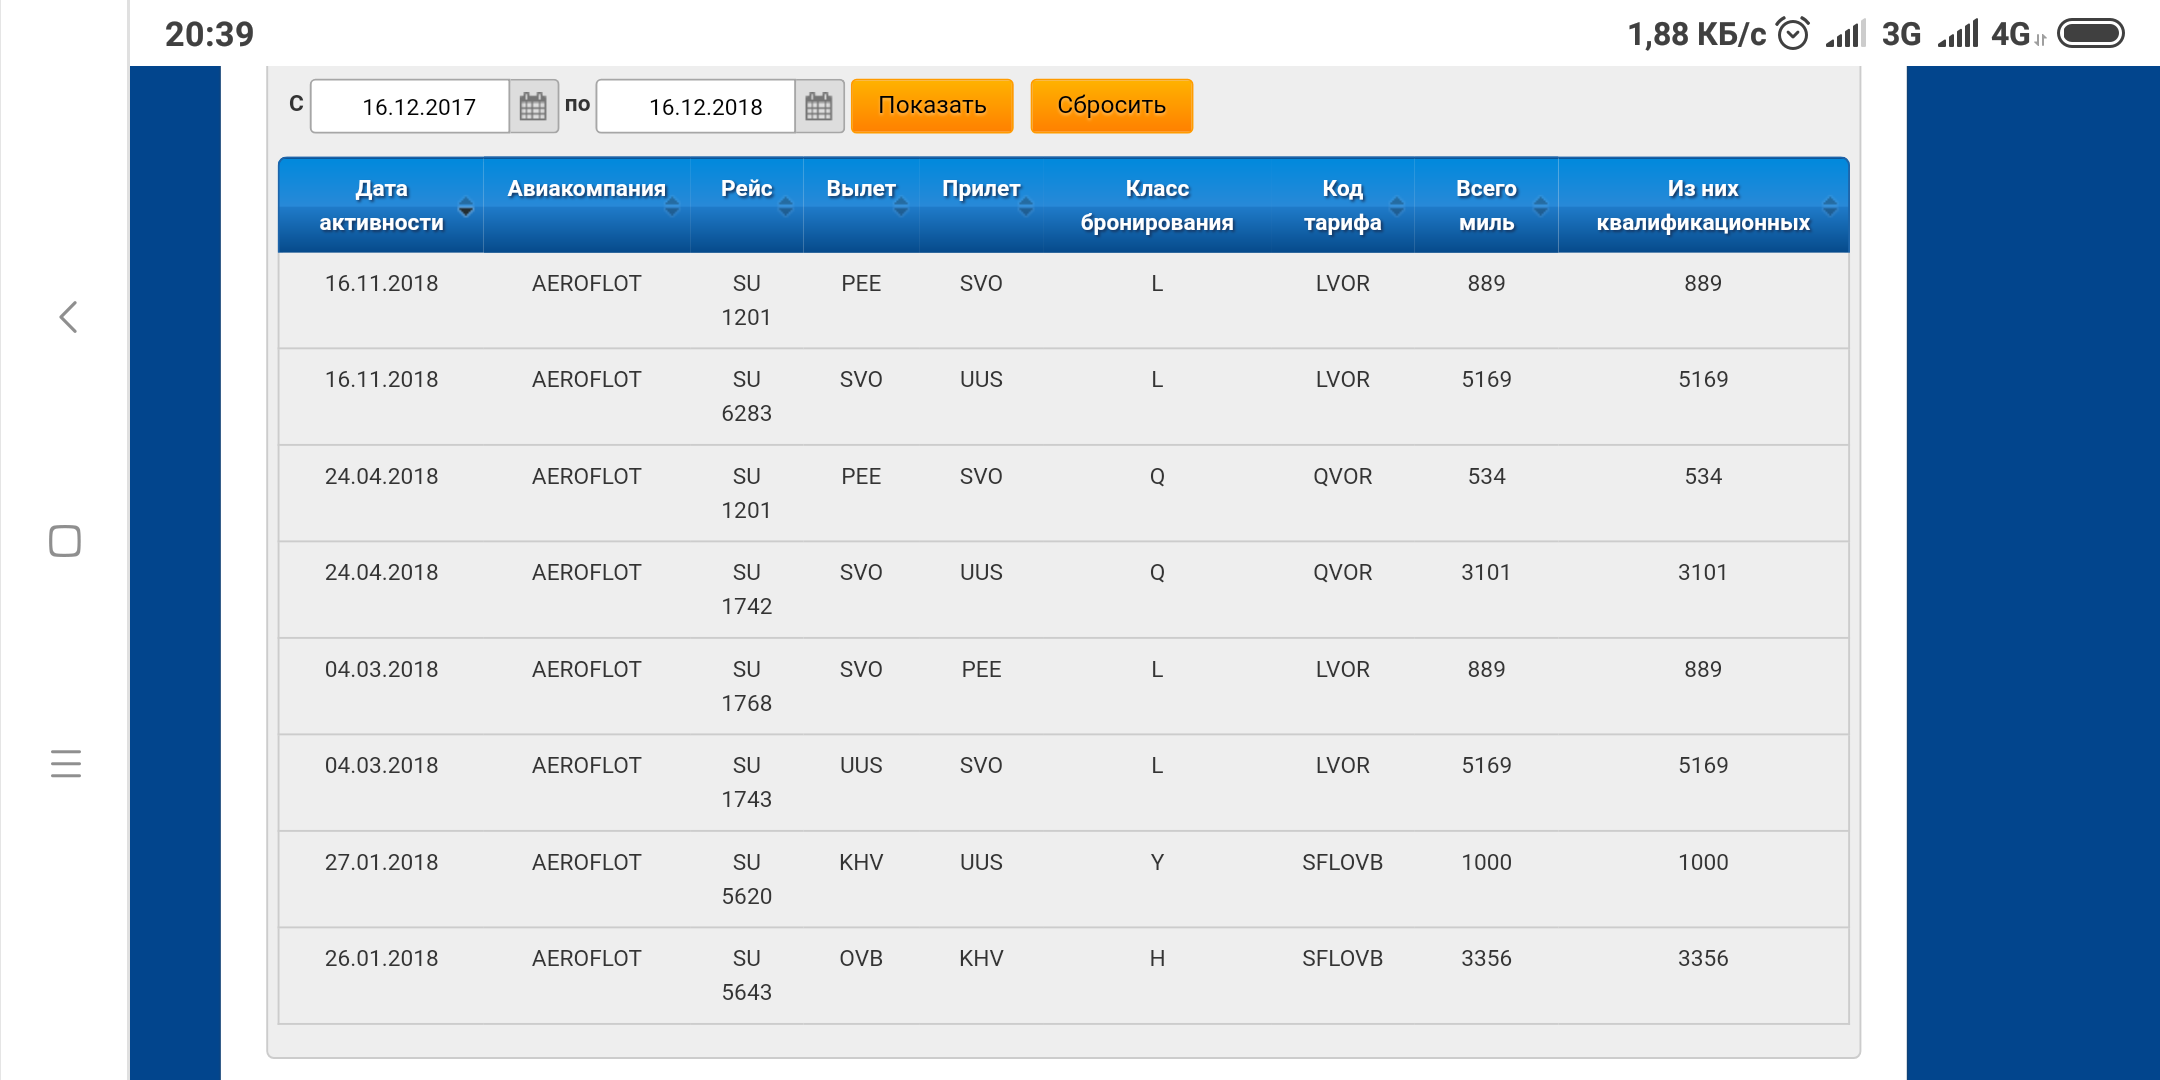Sort table by Дата активности column
2160x1080 pixels.
[381, 205]
